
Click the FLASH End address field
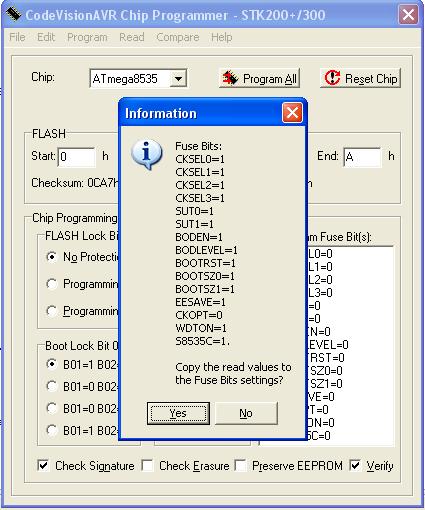(362, 157)
